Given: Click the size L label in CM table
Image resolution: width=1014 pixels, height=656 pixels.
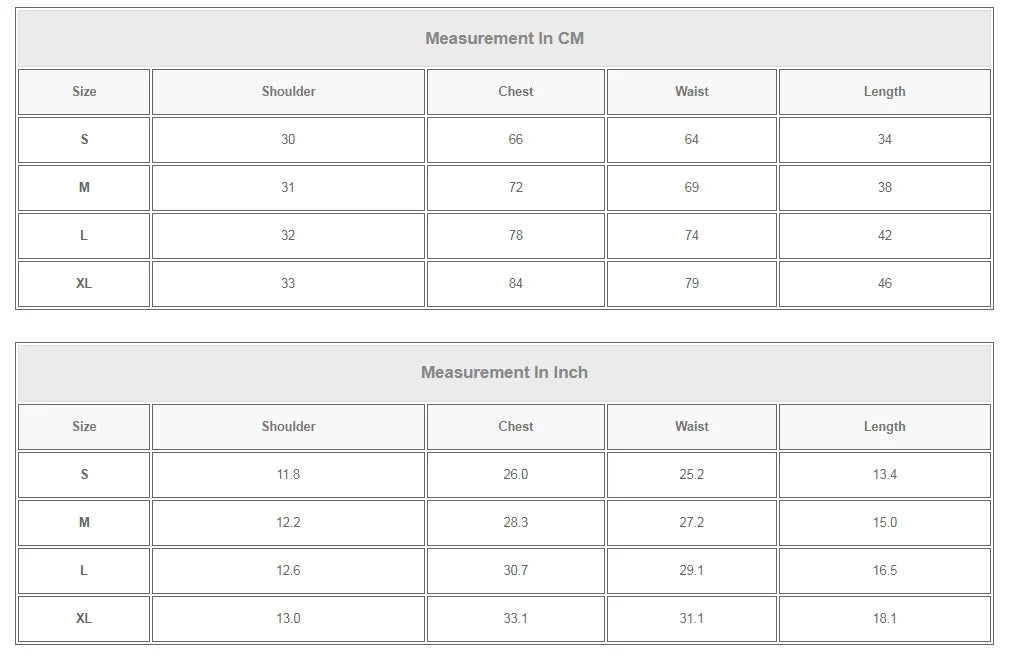Looking at the screenshot, I should [x=84, y=235].
